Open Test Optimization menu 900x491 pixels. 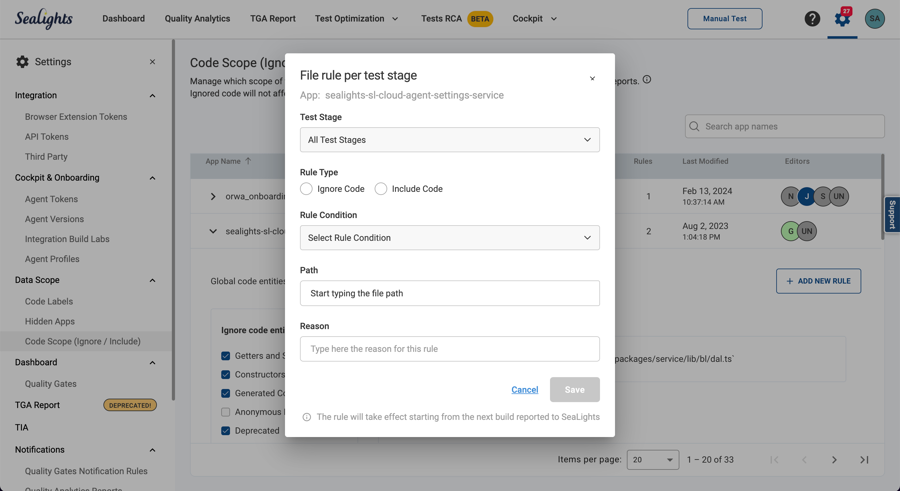[x=356, y=19]
